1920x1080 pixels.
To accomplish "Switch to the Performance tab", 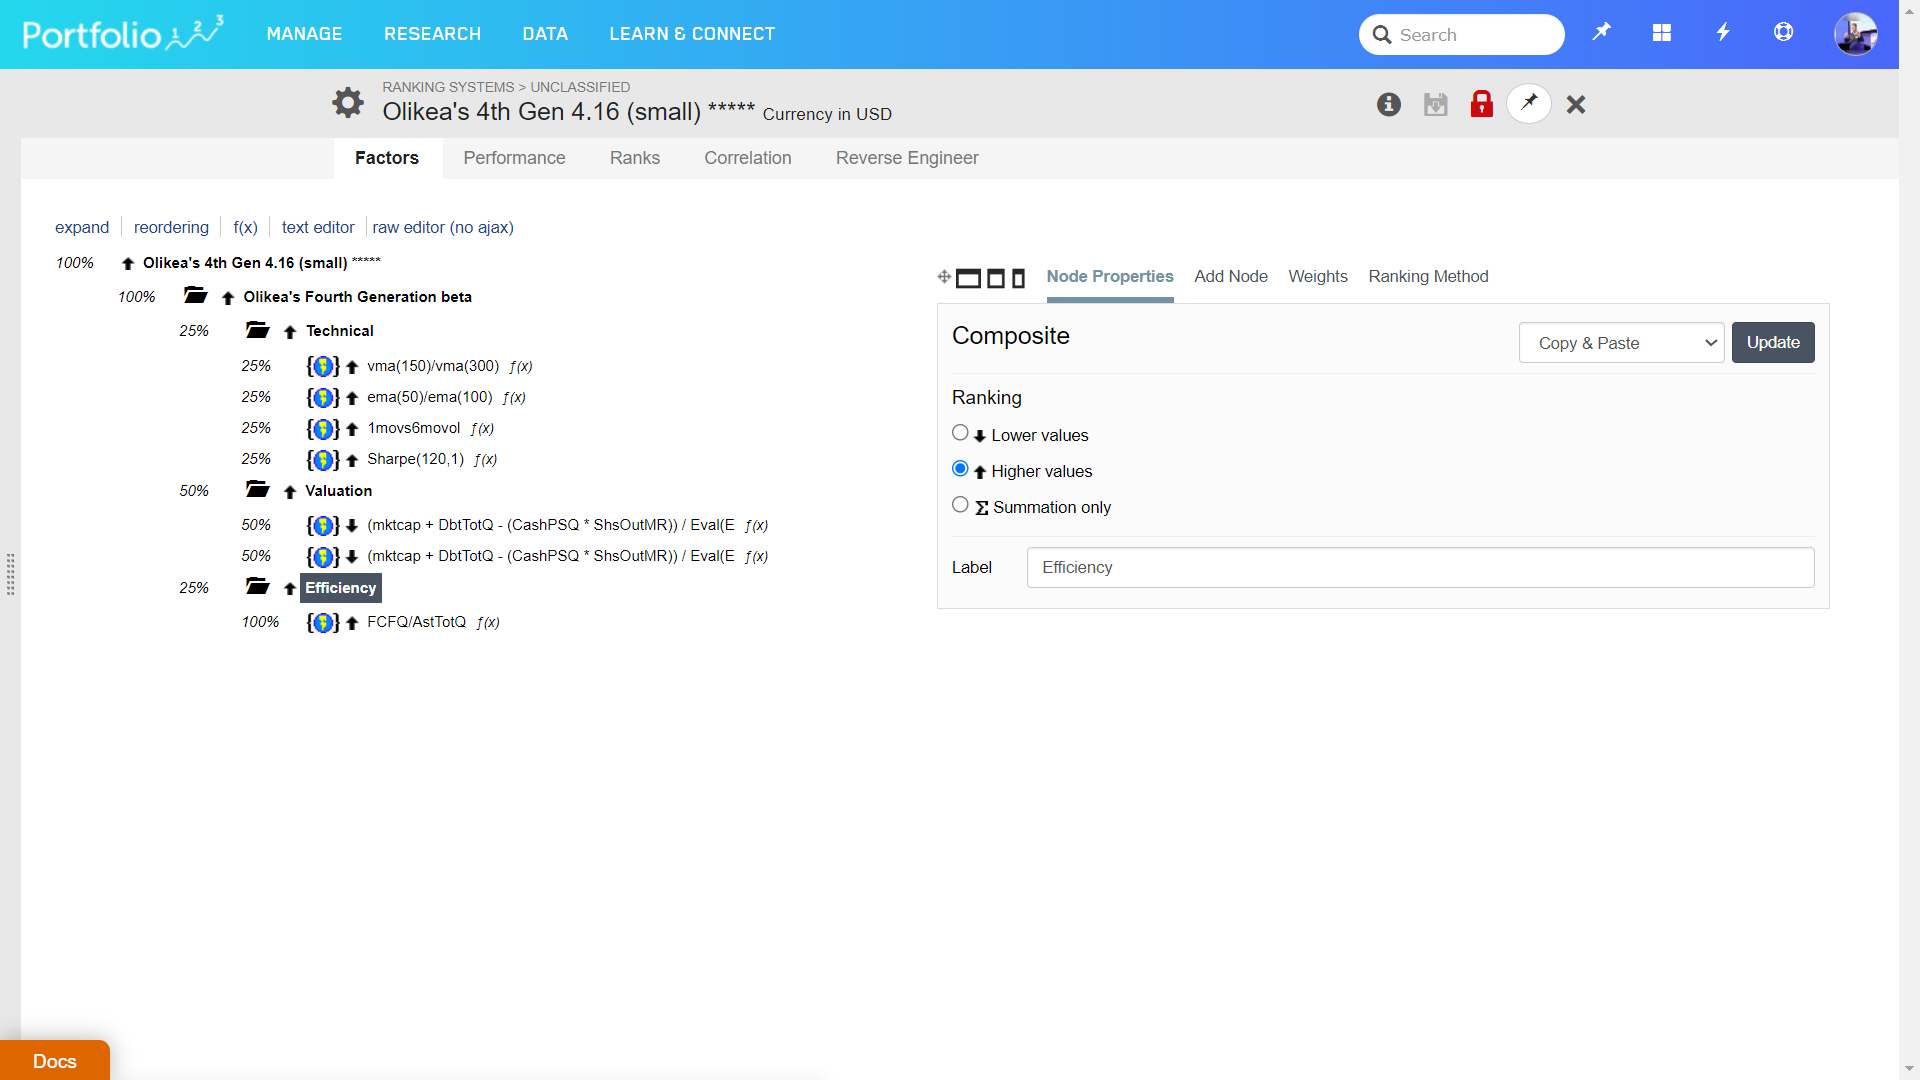I will point(514,158).
